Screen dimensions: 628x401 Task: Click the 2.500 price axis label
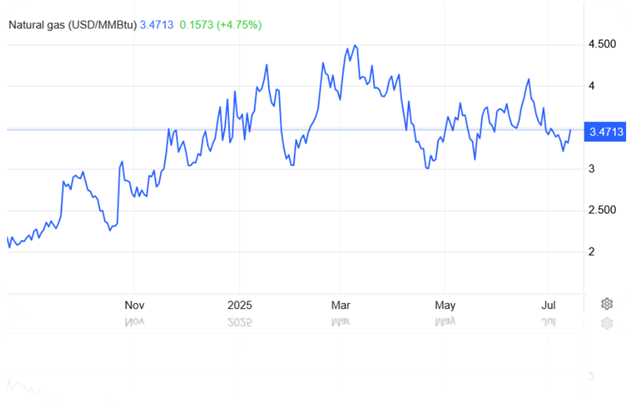[602, 210]
